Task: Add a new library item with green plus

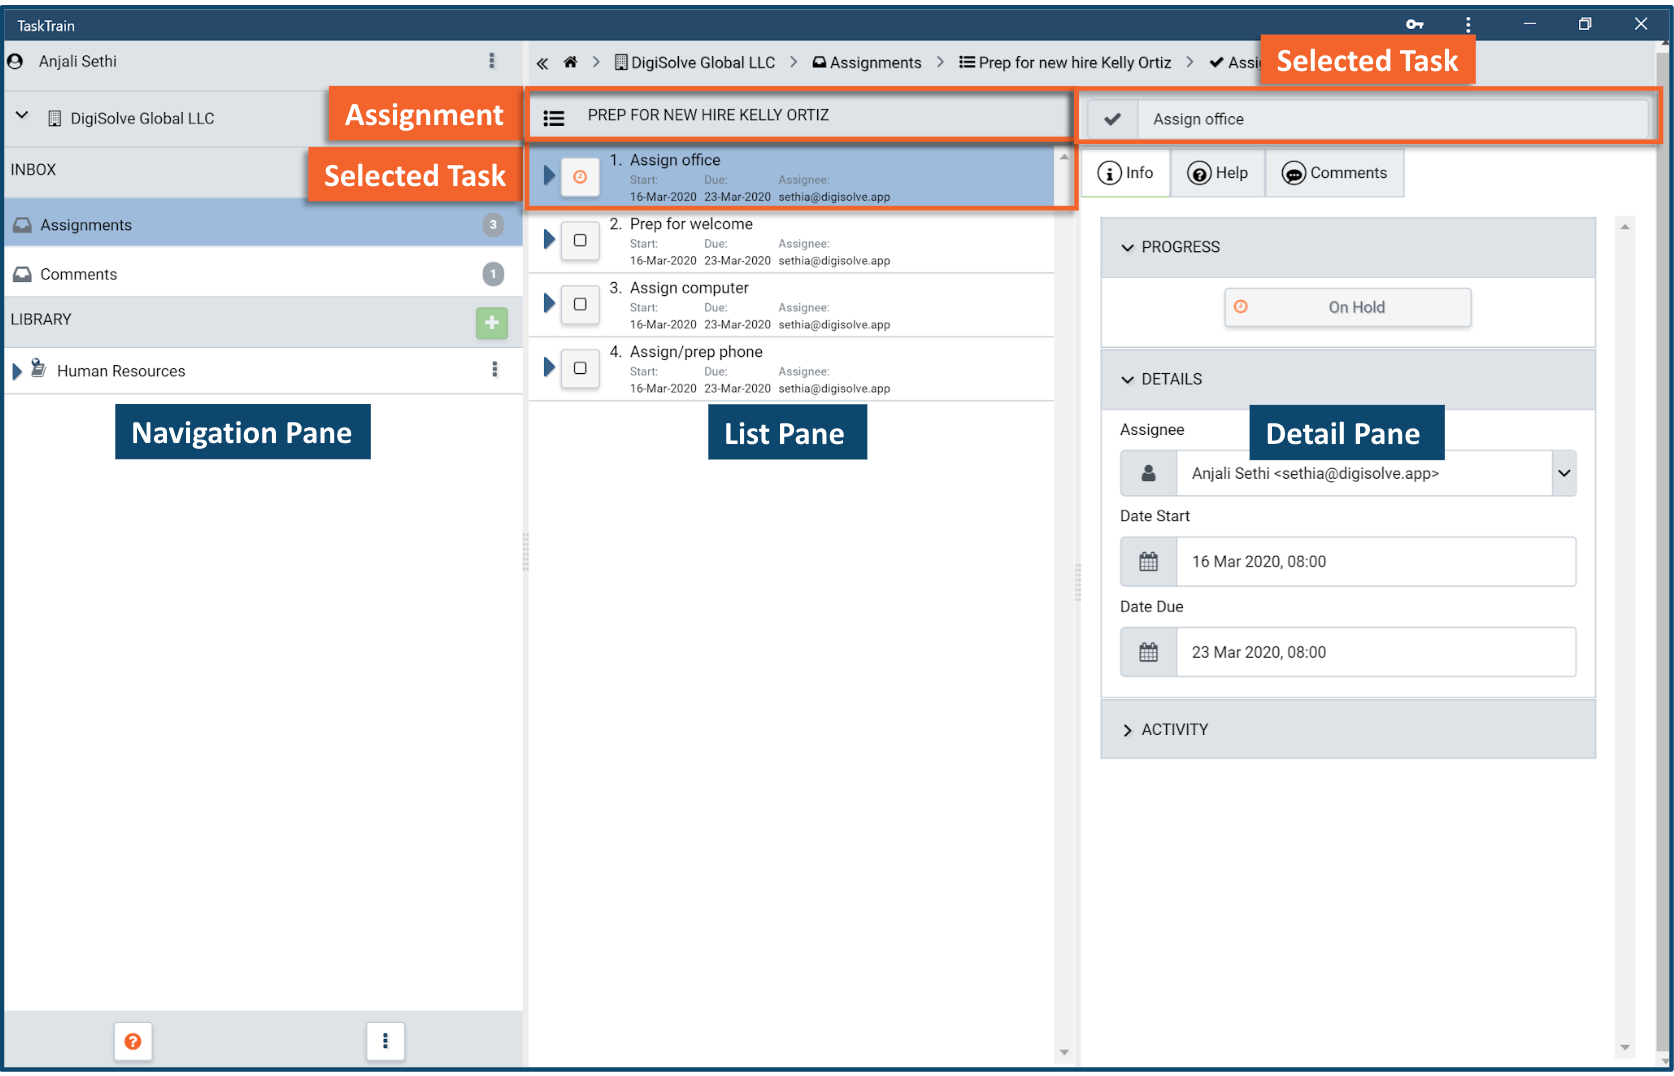Action: pyautogui.click(x=491, y=322)
